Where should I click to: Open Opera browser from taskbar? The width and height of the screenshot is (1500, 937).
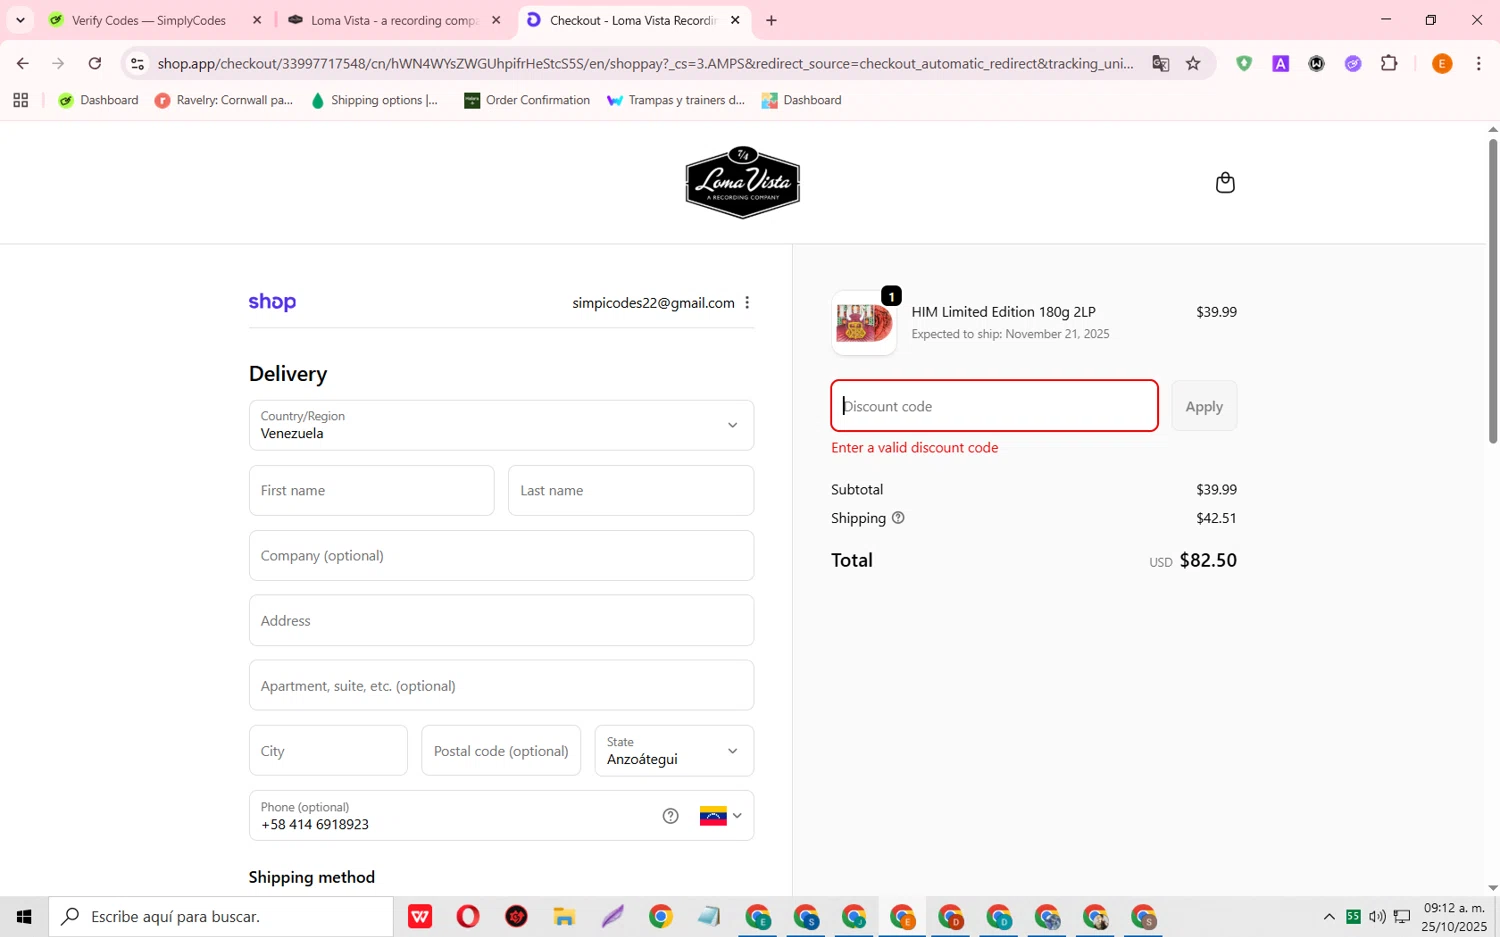point(468,916)
